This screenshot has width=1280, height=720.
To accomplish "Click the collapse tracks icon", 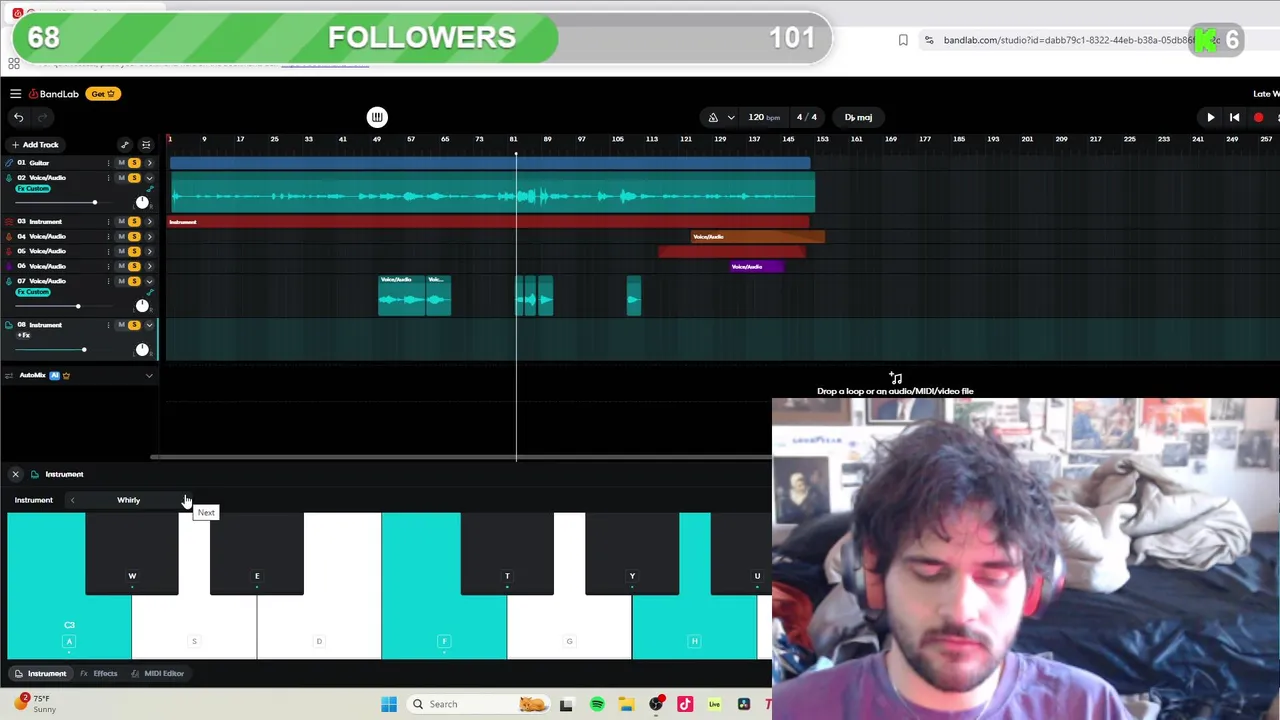I will 146,145.
